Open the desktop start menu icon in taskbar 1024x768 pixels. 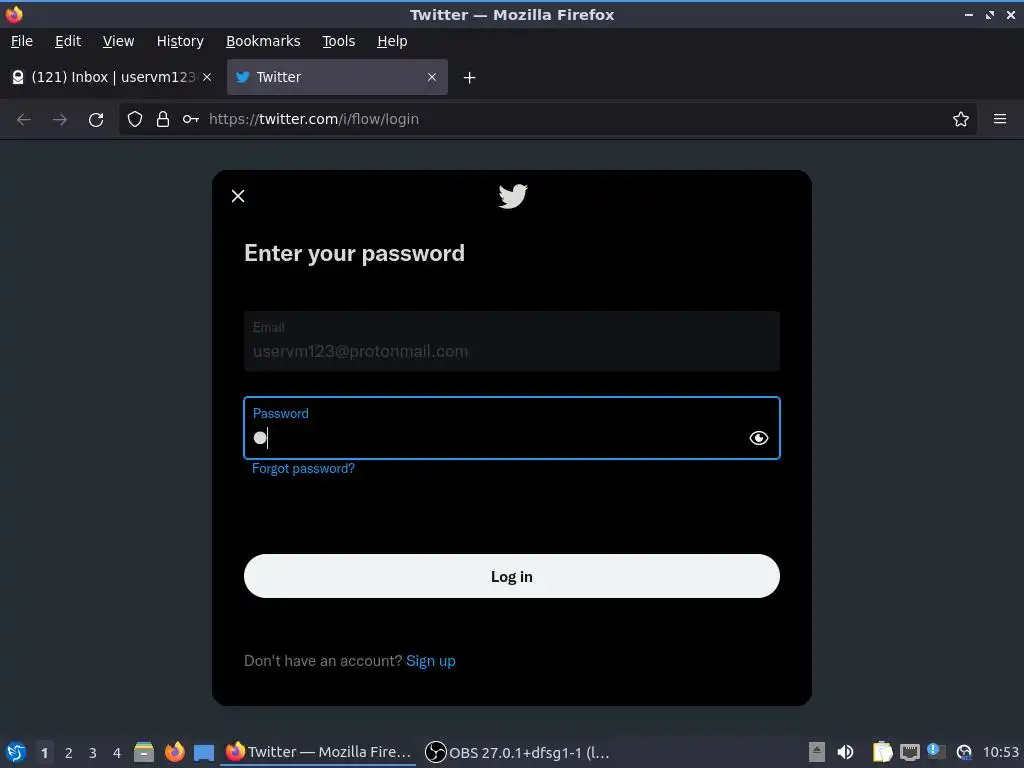point(16,752)
